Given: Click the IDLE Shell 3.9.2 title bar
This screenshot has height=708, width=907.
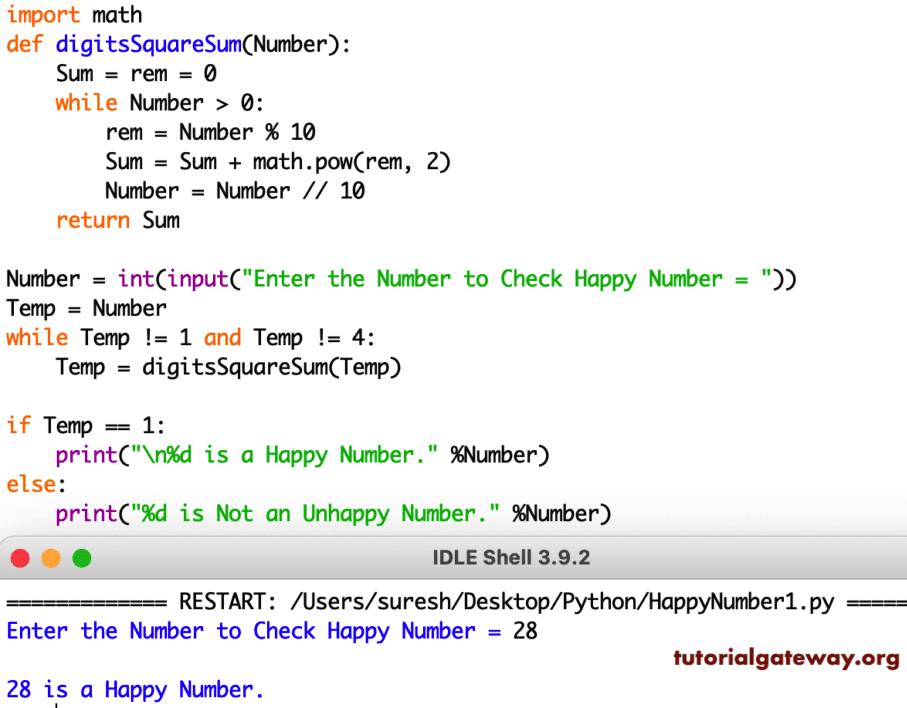Looking at the screenshot, I should pyautogui.click(x=511, y=559).
